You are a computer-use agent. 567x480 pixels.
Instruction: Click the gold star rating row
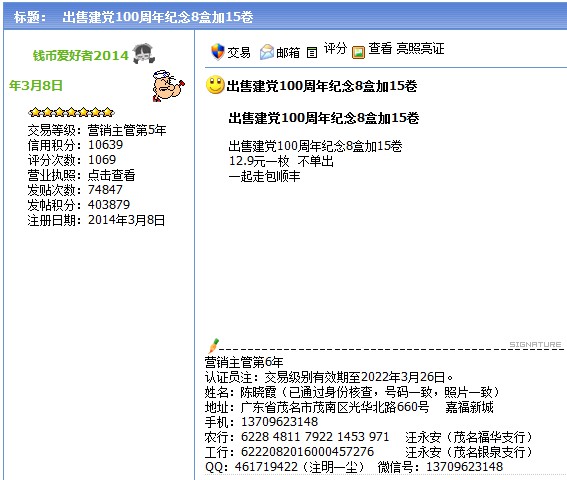[x=71, y=112]
